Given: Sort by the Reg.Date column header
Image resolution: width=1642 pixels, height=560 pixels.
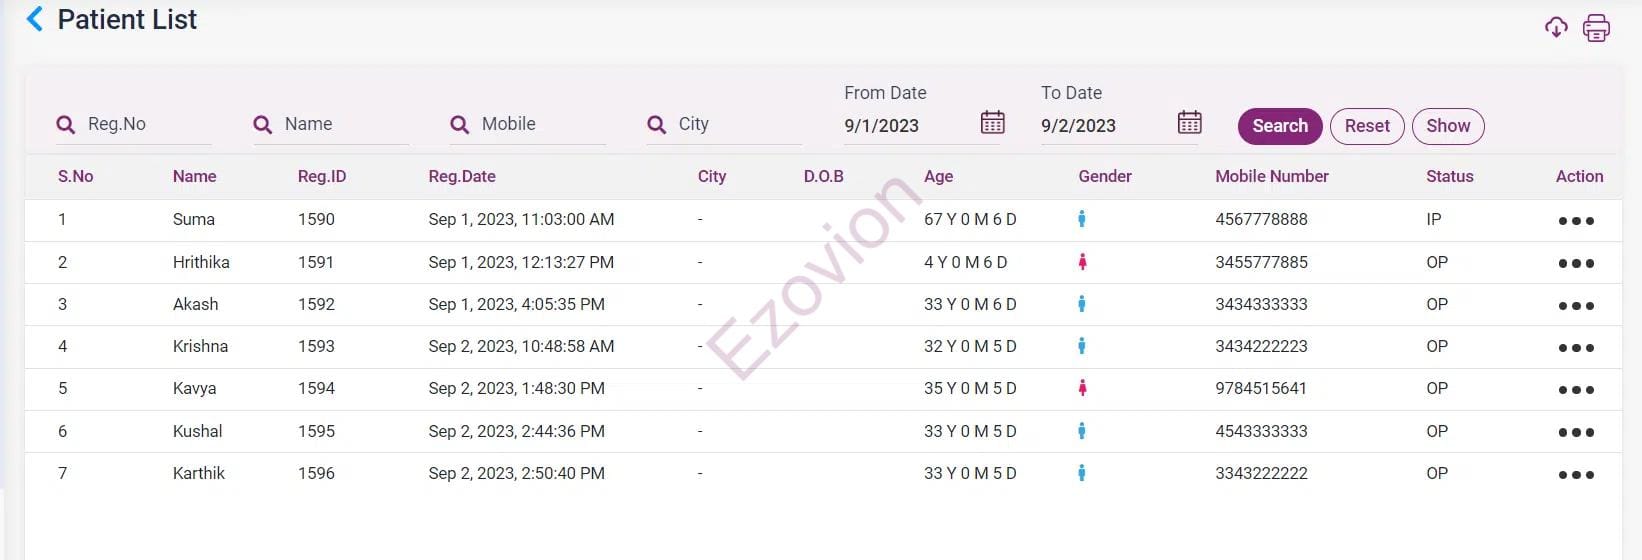Looking at the screenshot, I should click(461, 176).
